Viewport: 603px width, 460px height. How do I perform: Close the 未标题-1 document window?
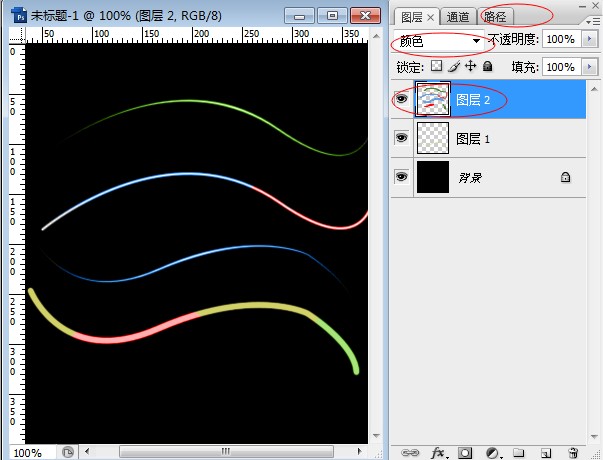pyautogui.click(x=365, y=16)
